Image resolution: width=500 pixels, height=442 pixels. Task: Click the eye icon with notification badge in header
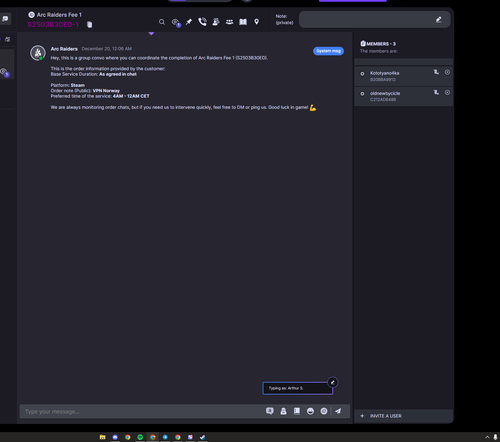point(176,22)
